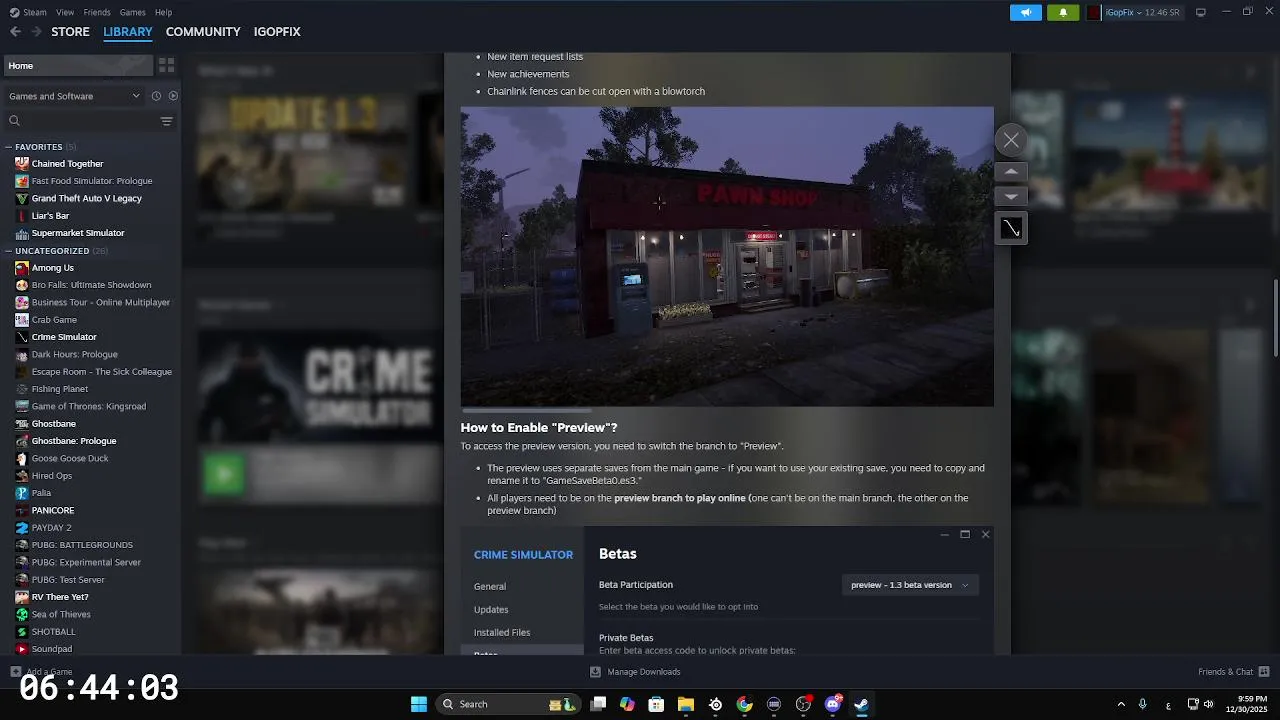Click the Steam back navigation arrow
1280x720 pixels.
(x=15, y=32)
